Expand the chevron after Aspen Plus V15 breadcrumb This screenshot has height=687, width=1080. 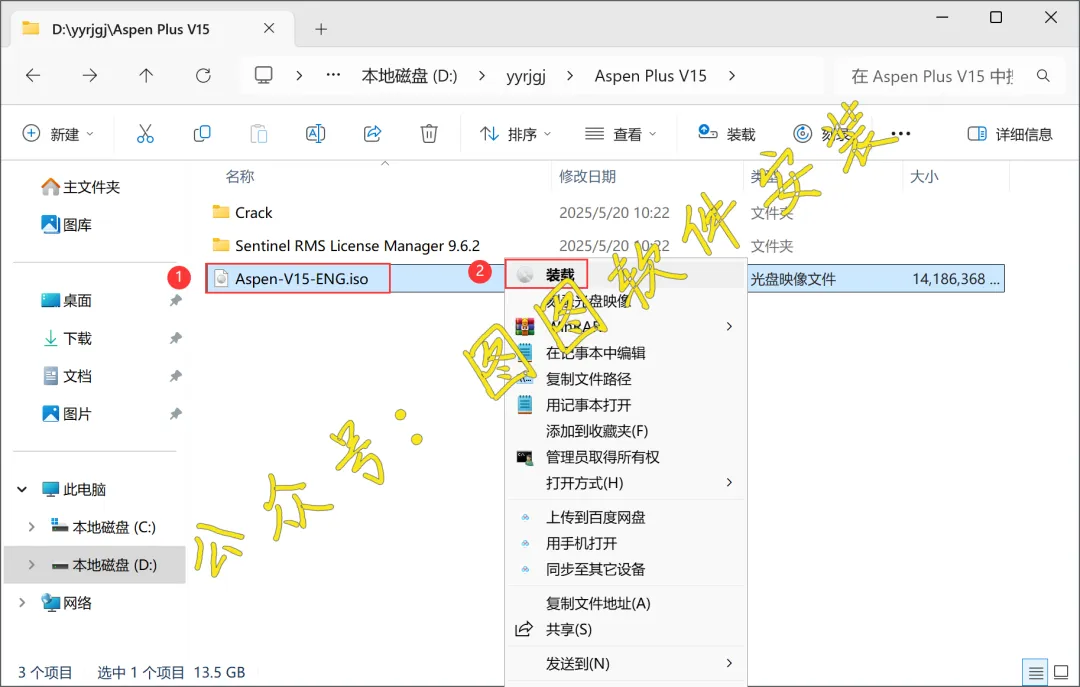(x=731, y=76)
